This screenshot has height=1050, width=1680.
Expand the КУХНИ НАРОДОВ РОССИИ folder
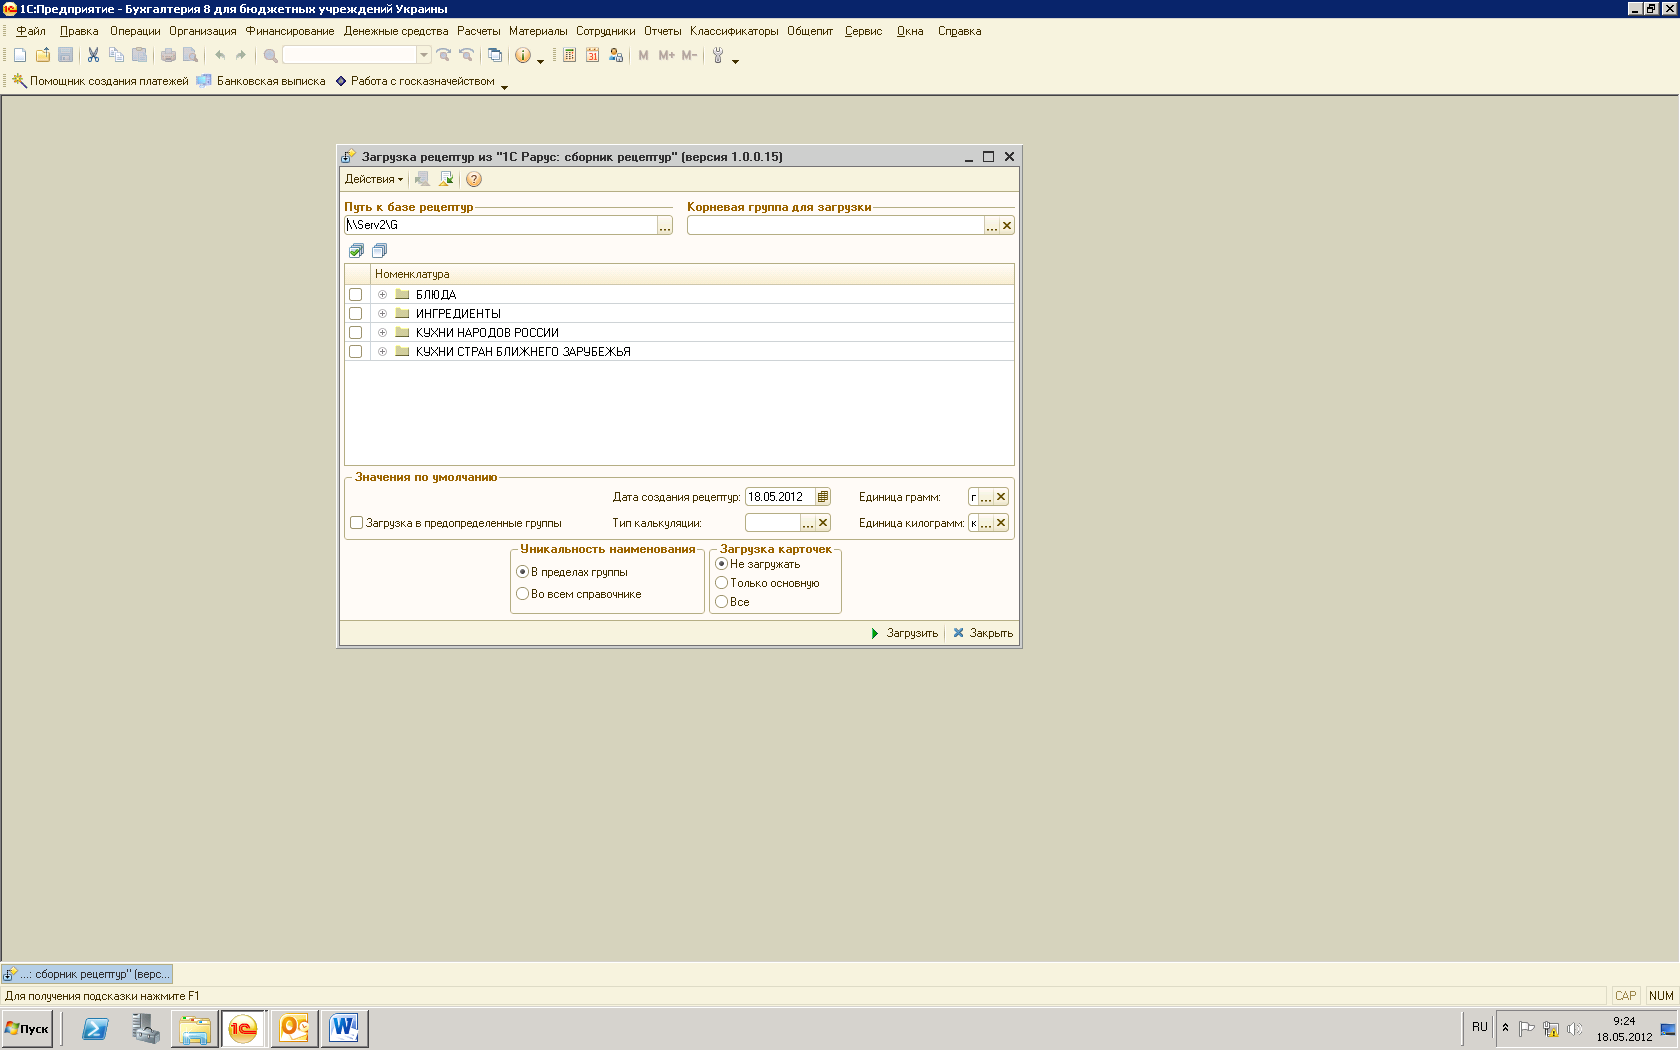coord(382,333)
